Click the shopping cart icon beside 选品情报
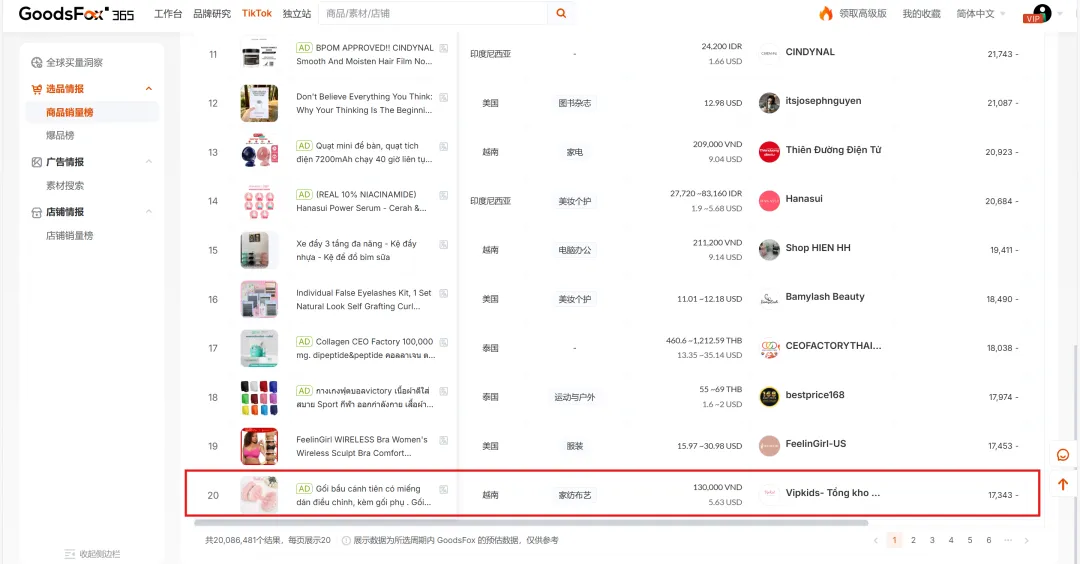The image size is (1080, 564). (37, 89)
